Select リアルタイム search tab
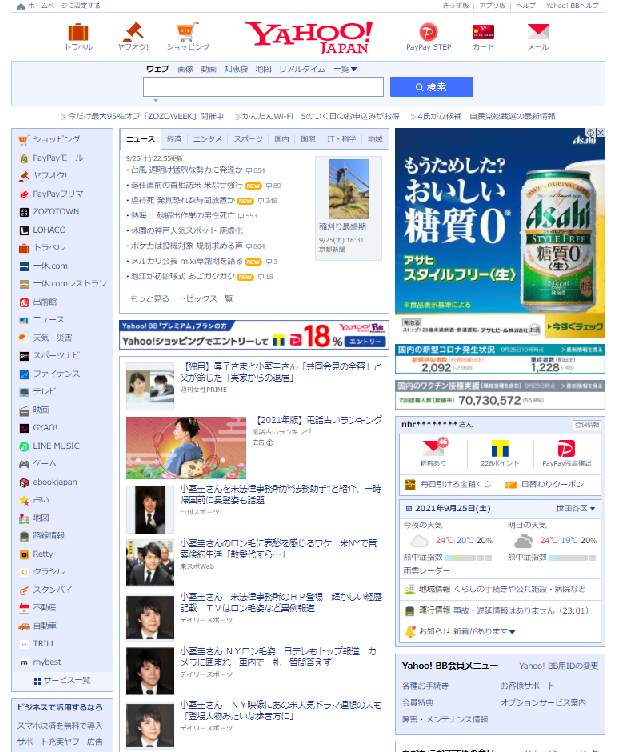The image size is (620, 752). [302, 69]
